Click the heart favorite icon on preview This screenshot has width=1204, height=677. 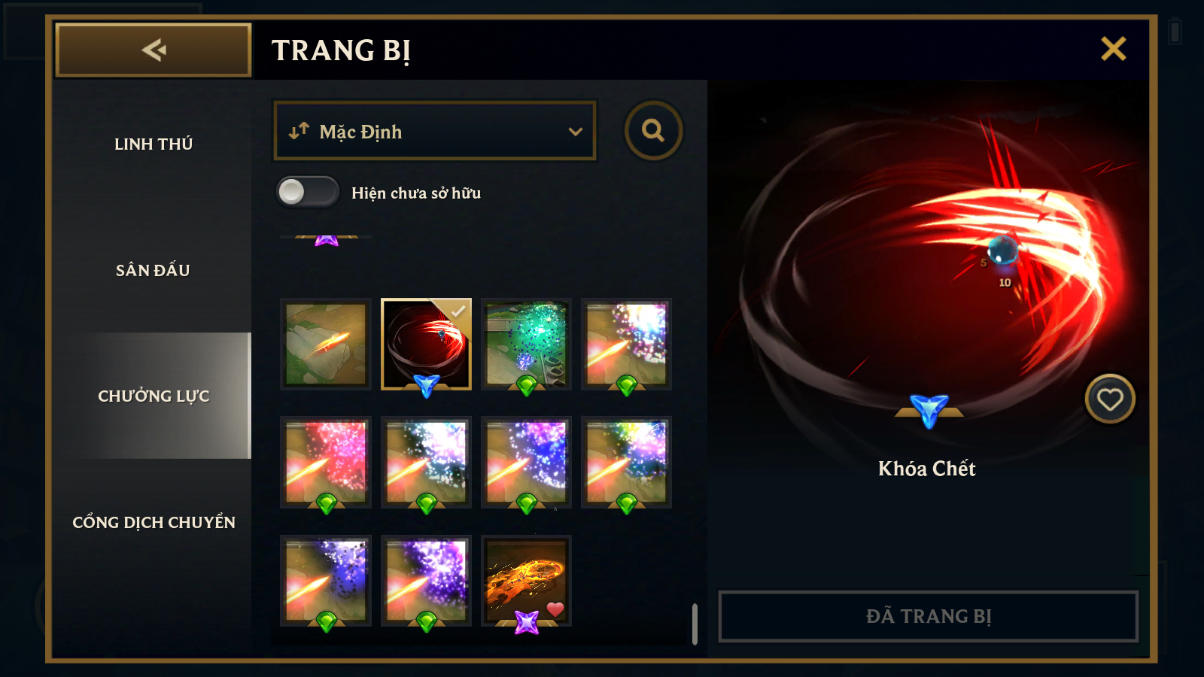point(1110,399)
